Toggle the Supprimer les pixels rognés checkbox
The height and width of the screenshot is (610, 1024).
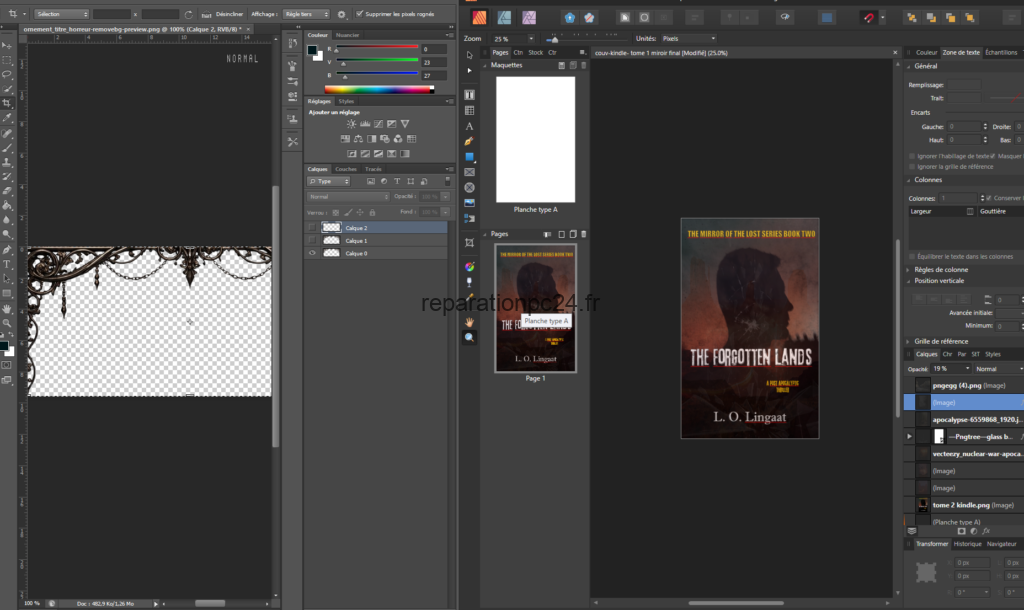359,14
